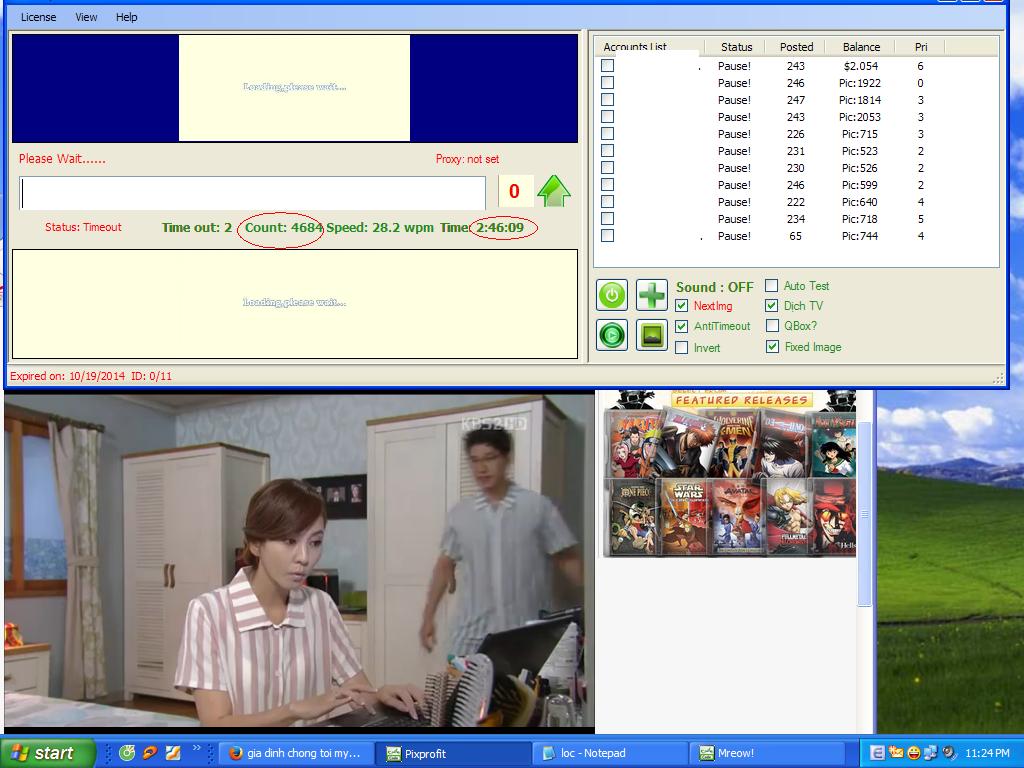Enable the Auto Test checkbox
1024x768 pixels.
tap(772, 285)
